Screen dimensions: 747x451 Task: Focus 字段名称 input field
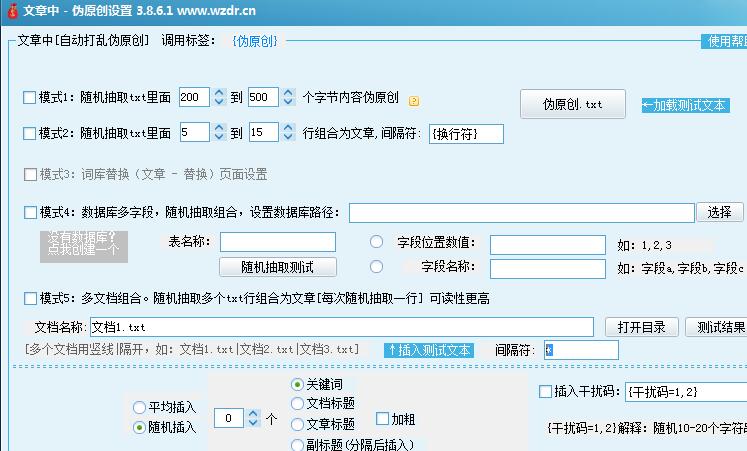point(548,269)
